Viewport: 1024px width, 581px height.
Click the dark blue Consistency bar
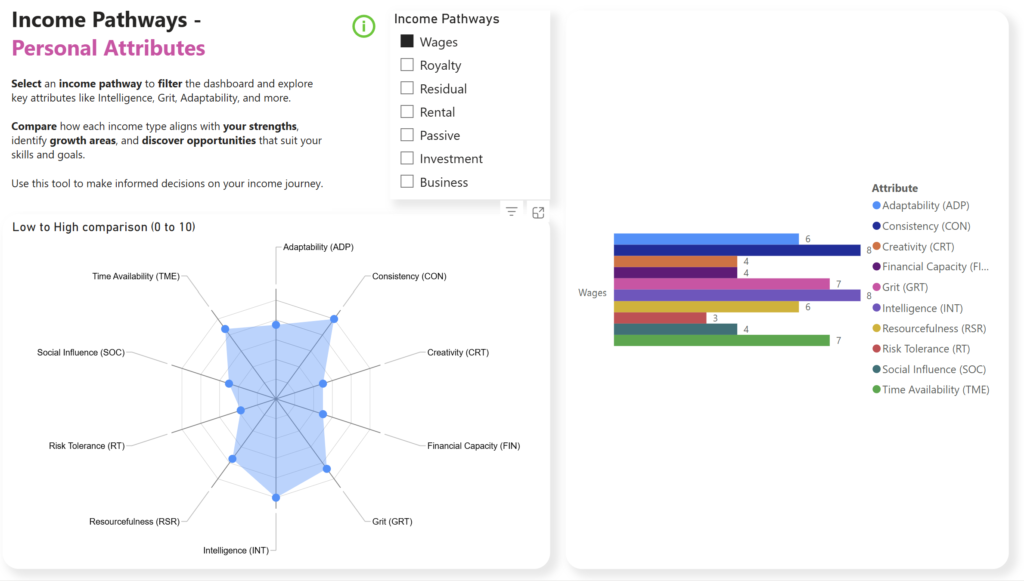tap(737, 250)
